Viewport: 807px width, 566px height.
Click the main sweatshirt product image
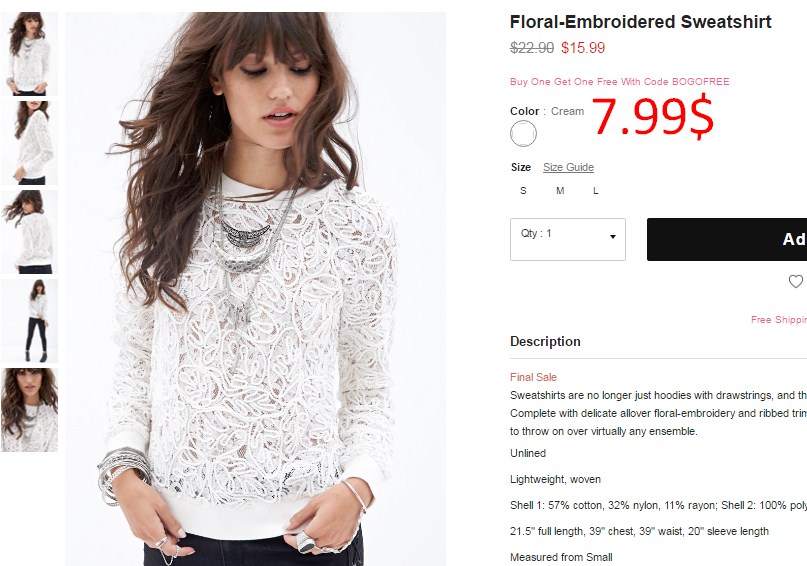(x=255, y=289)
